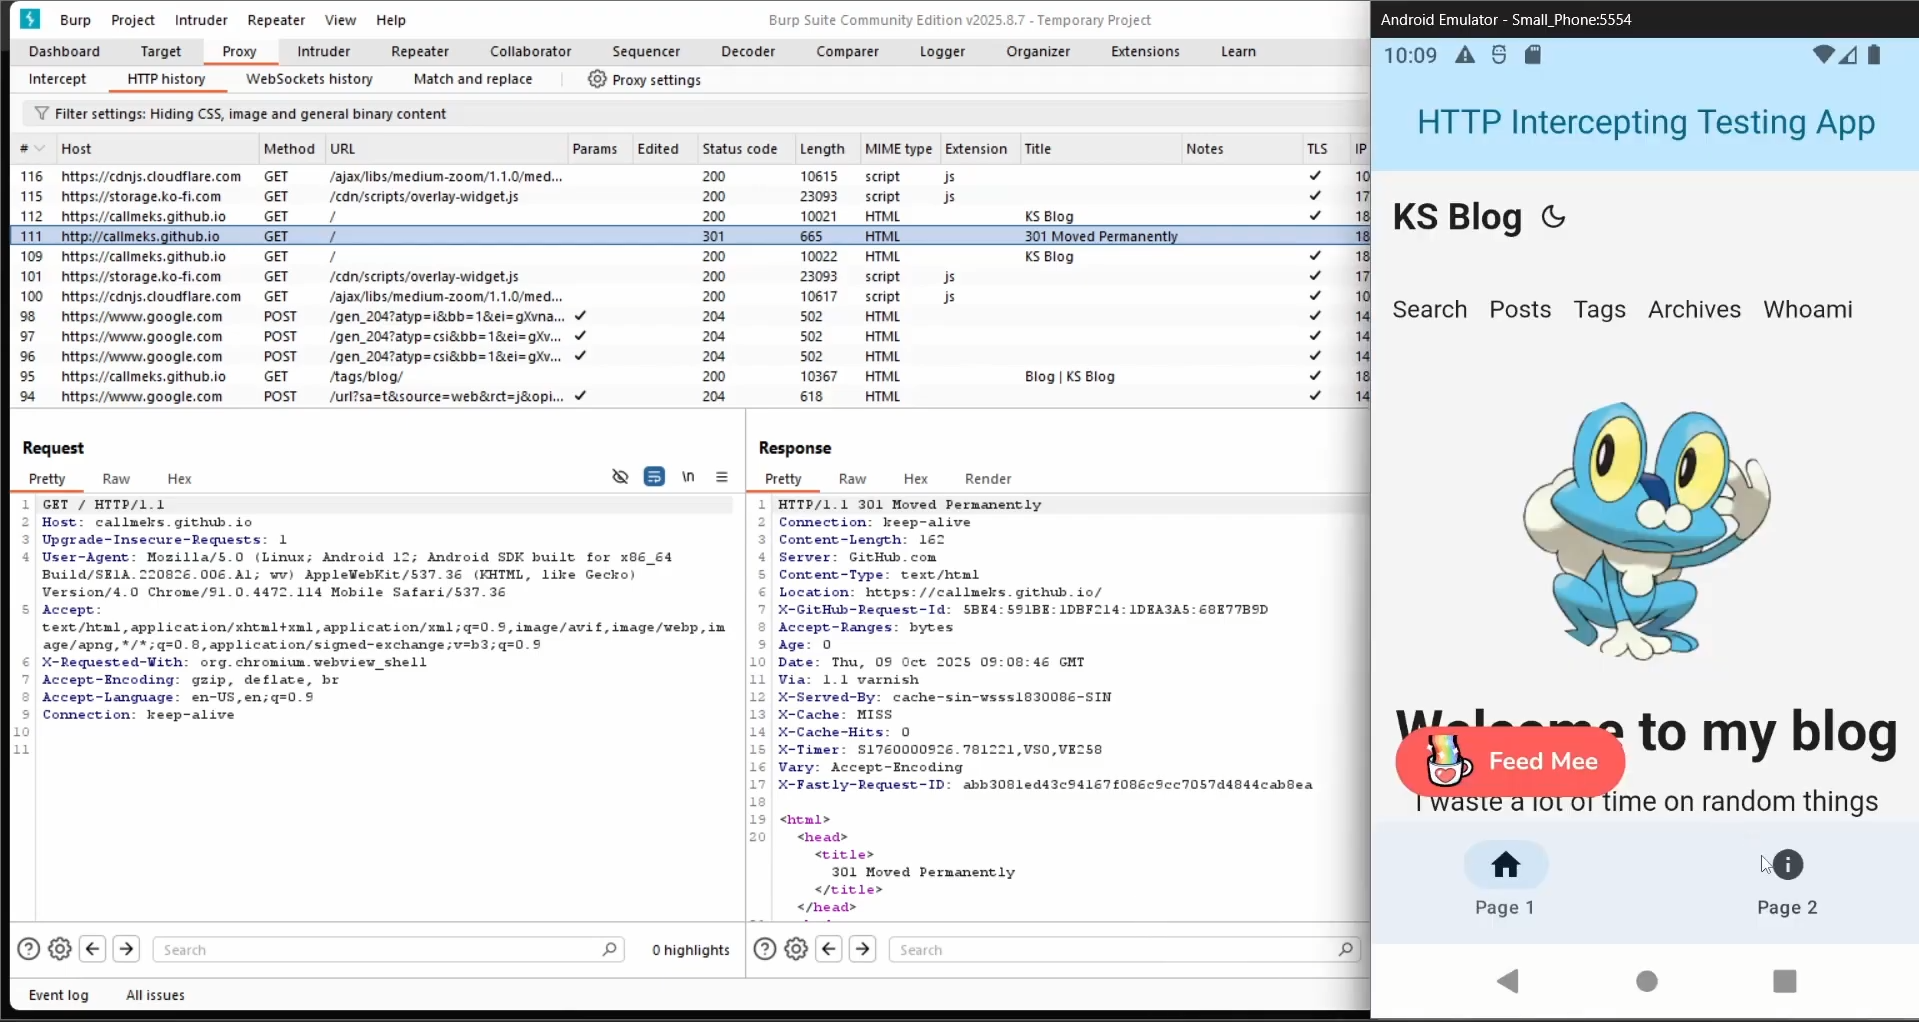Switch to the Repeater tab
The height and width of the screenshot is (1022, 1919).
tap(419, 51)
